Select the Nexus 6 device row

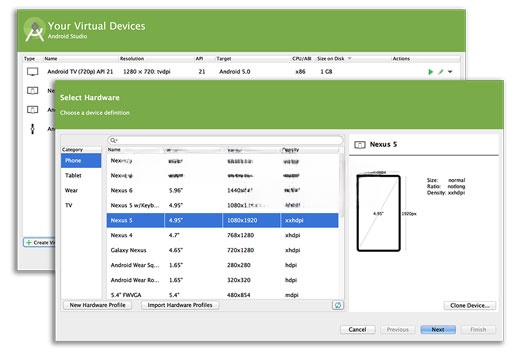point(222,190)
